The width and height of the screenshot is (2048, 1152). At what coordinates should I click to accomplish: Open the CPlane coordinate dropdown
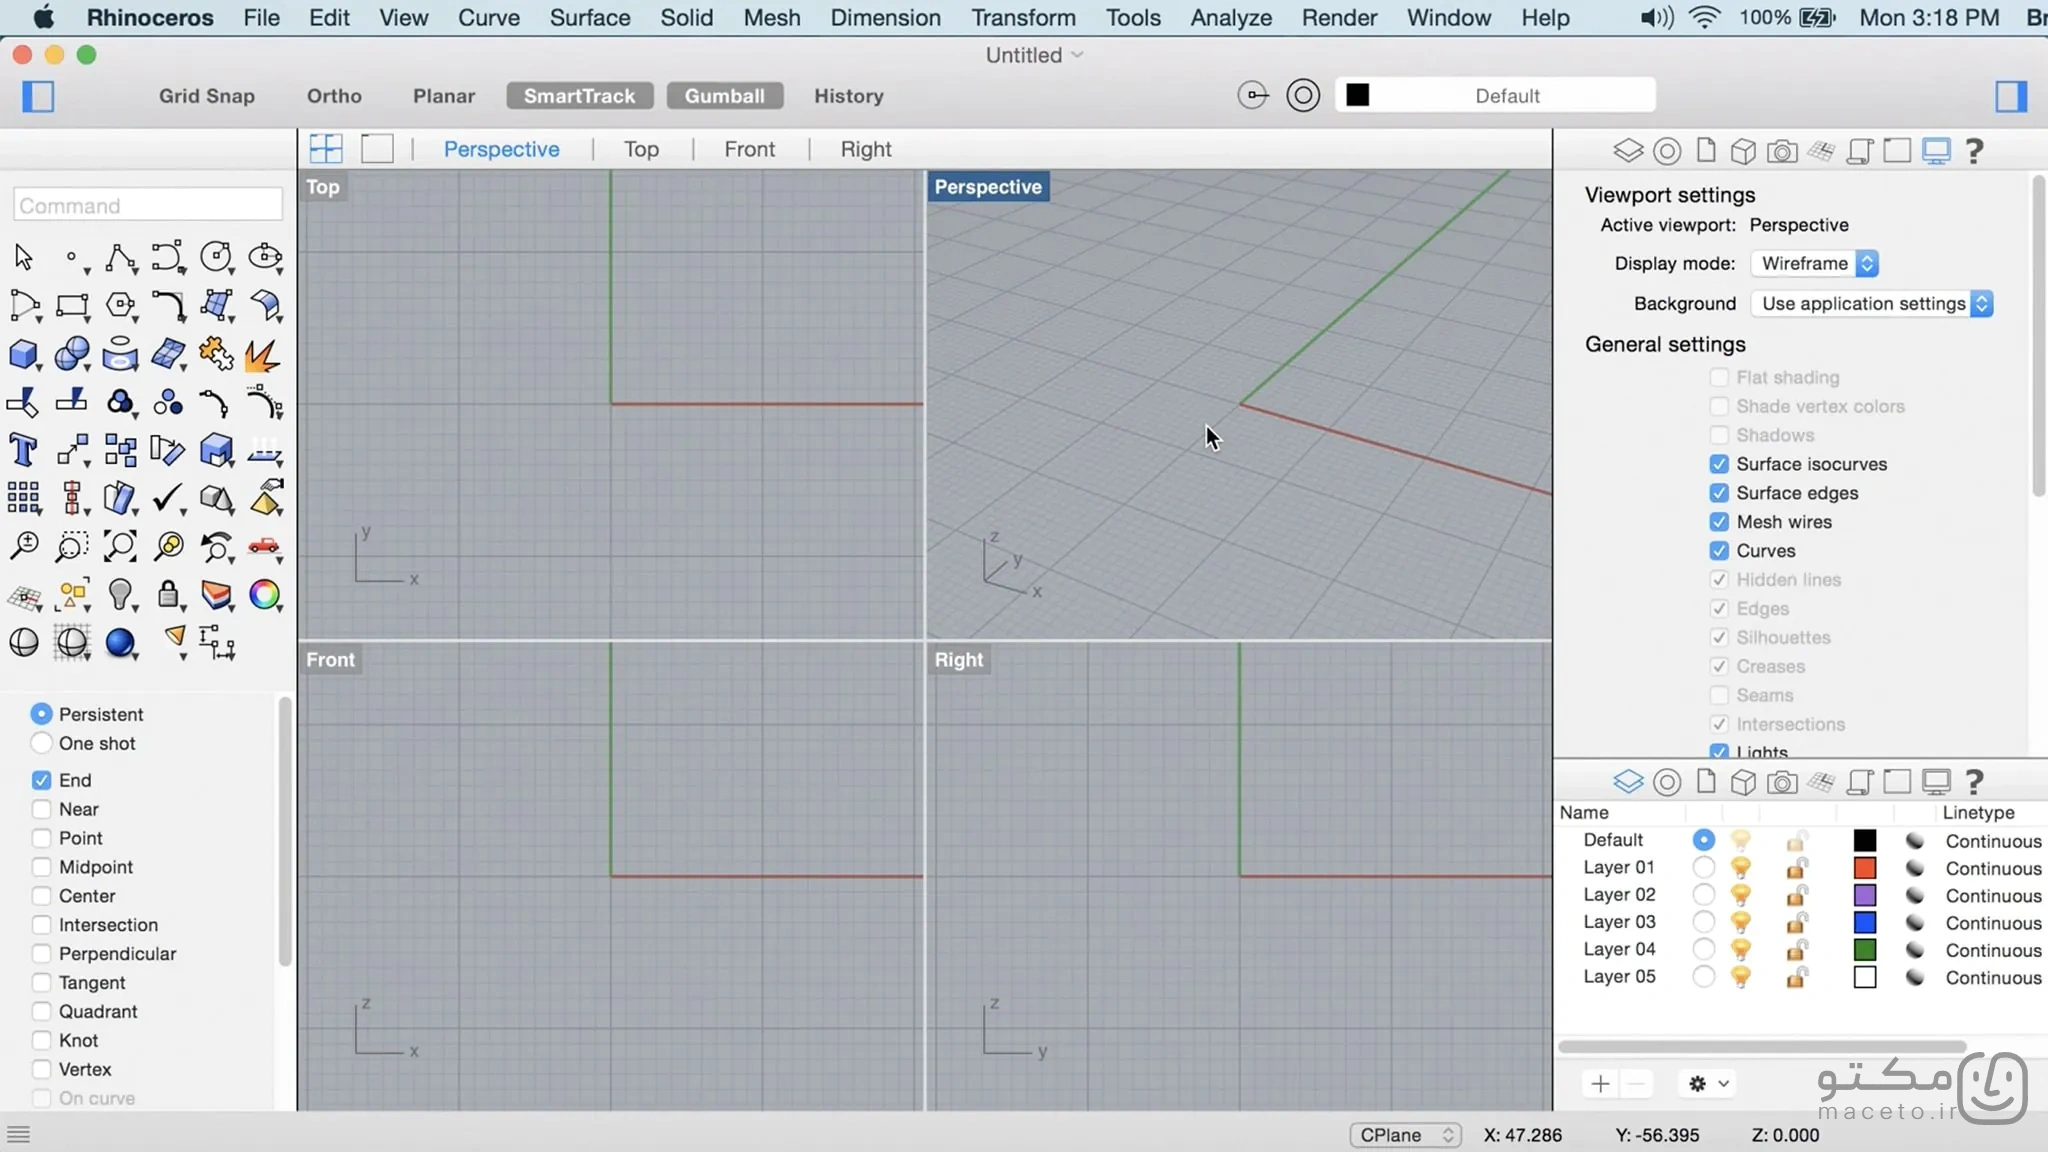(x=1405, y=1135)
